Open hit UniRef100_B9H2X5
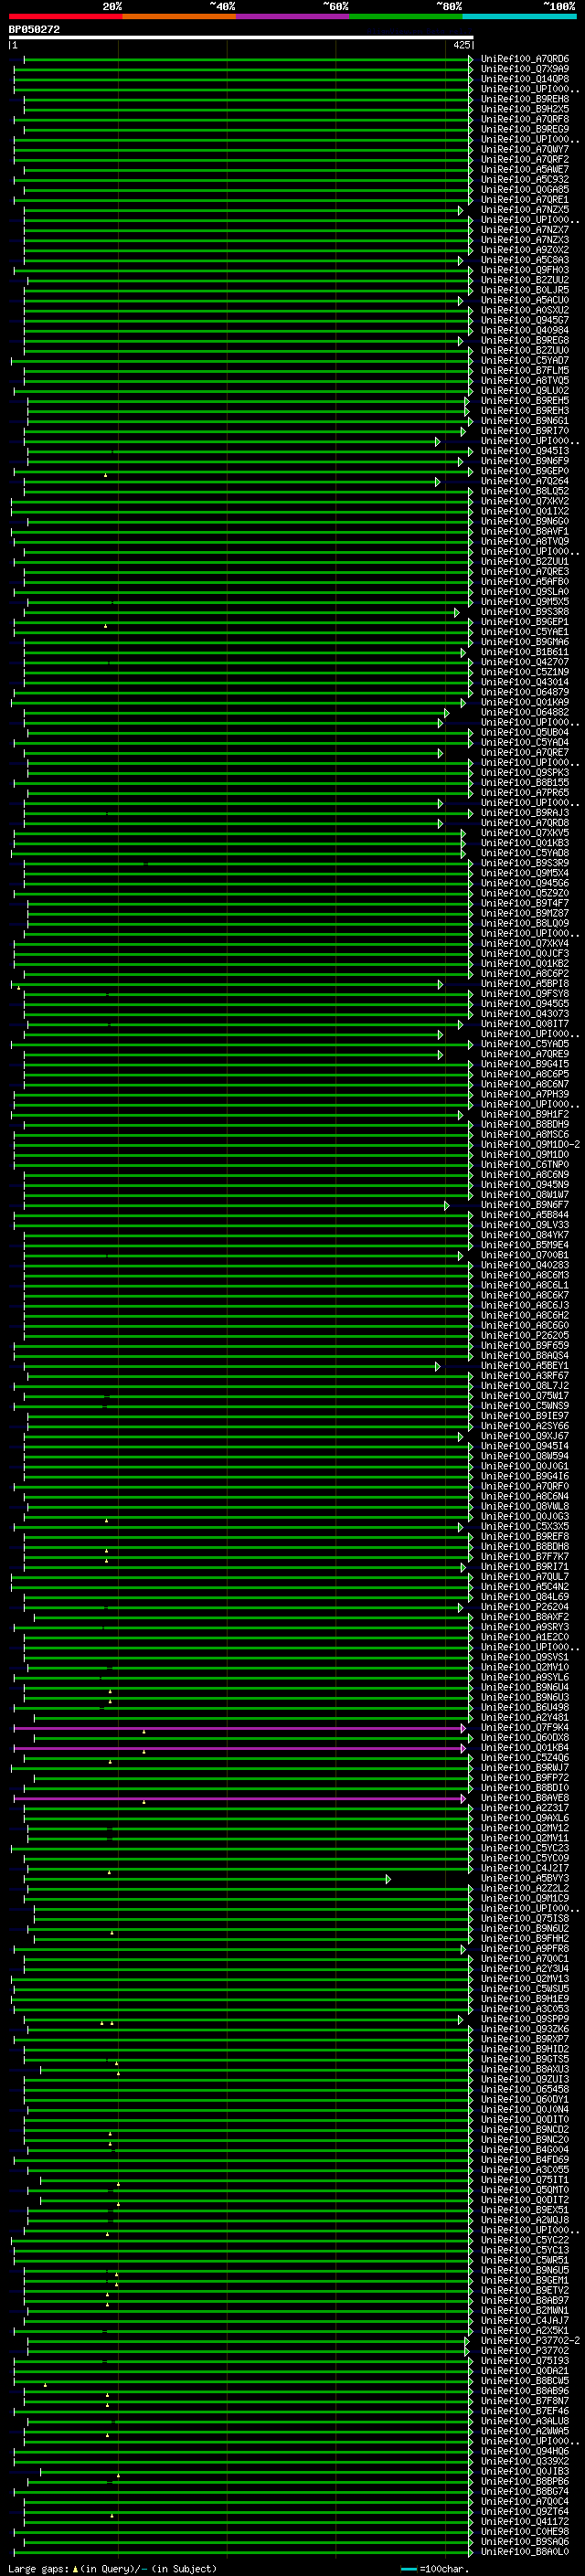The height and width of the screenshot is (2576, 585). point(525,109)
